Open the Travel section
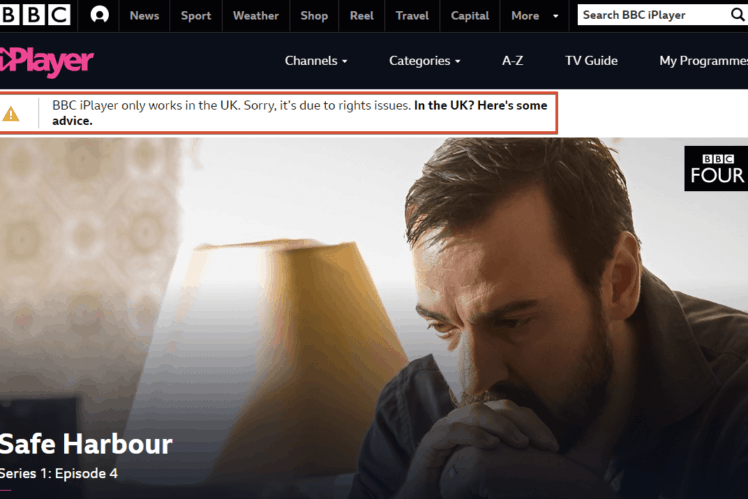The image size is (748, 499). tap(412, 16)
